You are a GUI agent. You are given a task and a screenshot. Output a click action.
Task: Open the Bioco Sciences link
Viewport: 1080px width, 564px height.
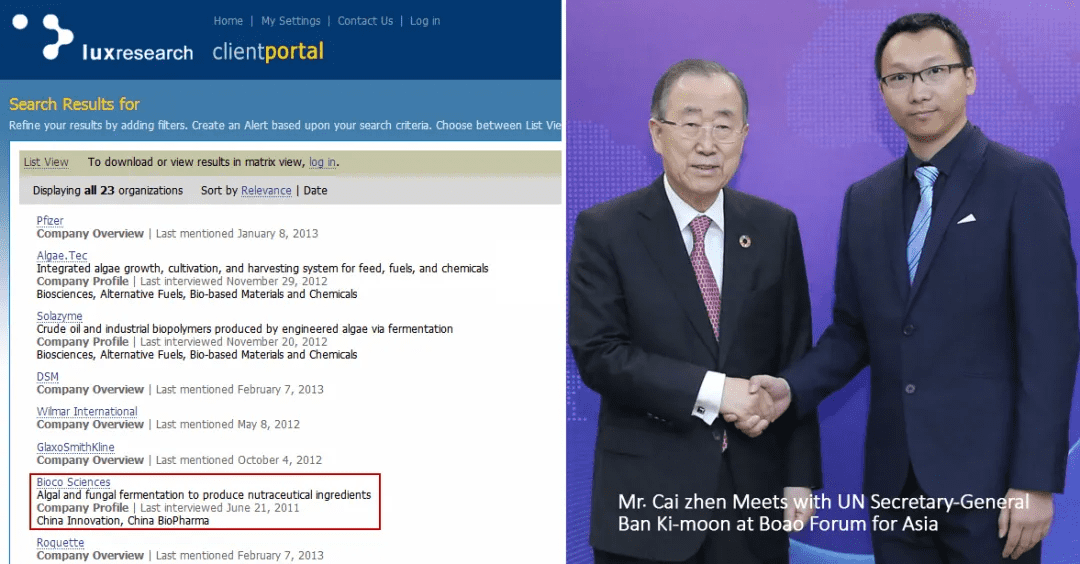pyautogui.click(x=73, y=482)
